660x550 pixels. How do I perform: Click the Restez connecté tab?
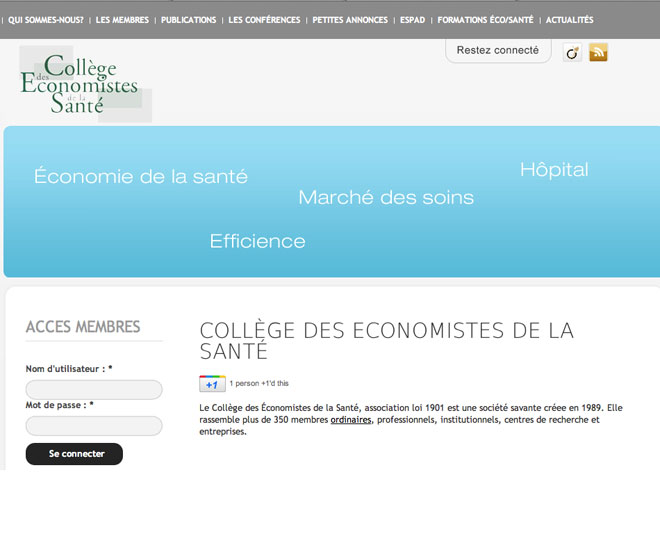[498, 50]
